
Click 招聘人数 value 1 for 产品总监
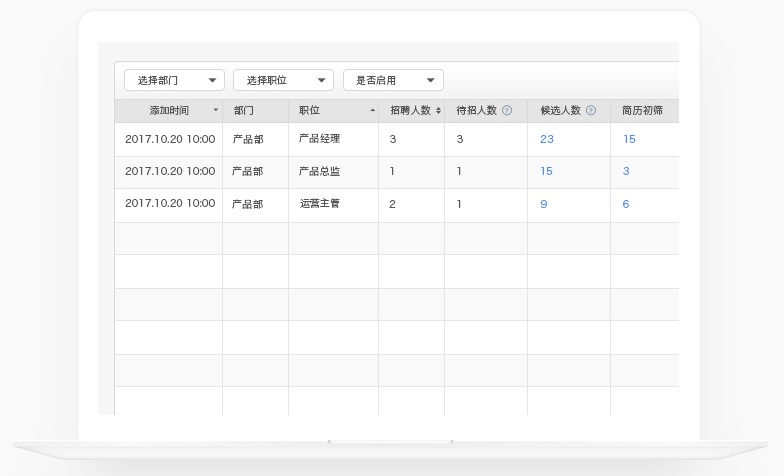[392, 171]
